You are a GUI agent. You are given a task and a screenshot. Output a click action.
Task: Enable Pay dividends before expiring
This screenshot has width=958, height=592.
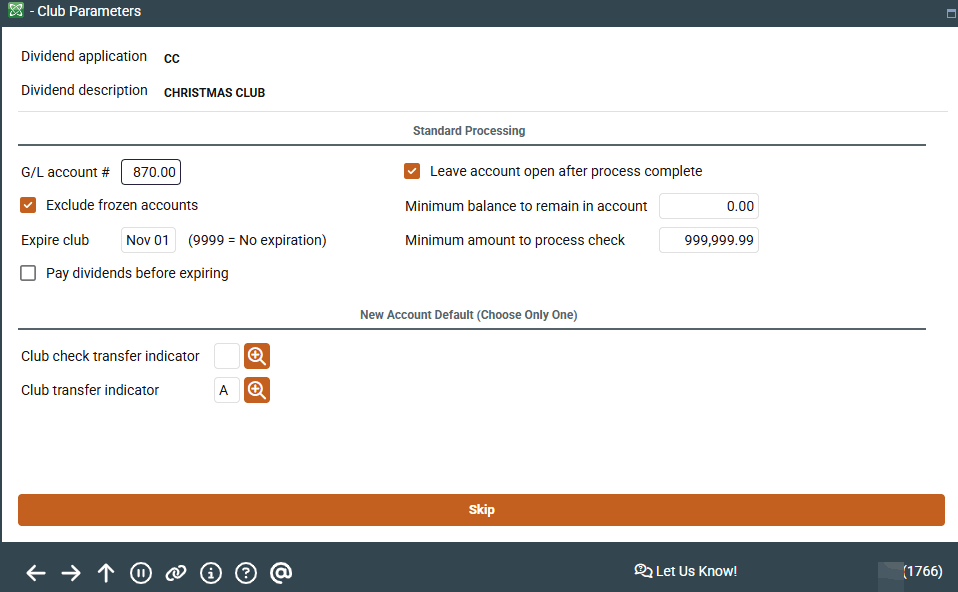click(28, 273)
